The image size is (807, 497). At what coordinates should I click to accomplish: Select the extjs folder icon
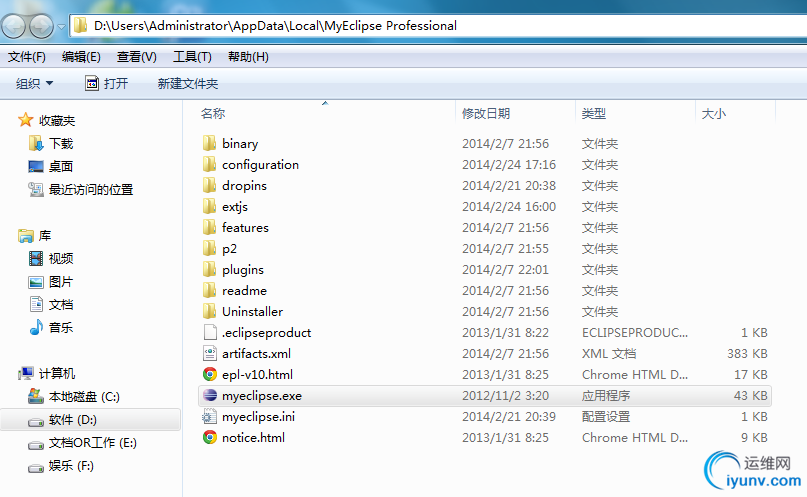209,206
